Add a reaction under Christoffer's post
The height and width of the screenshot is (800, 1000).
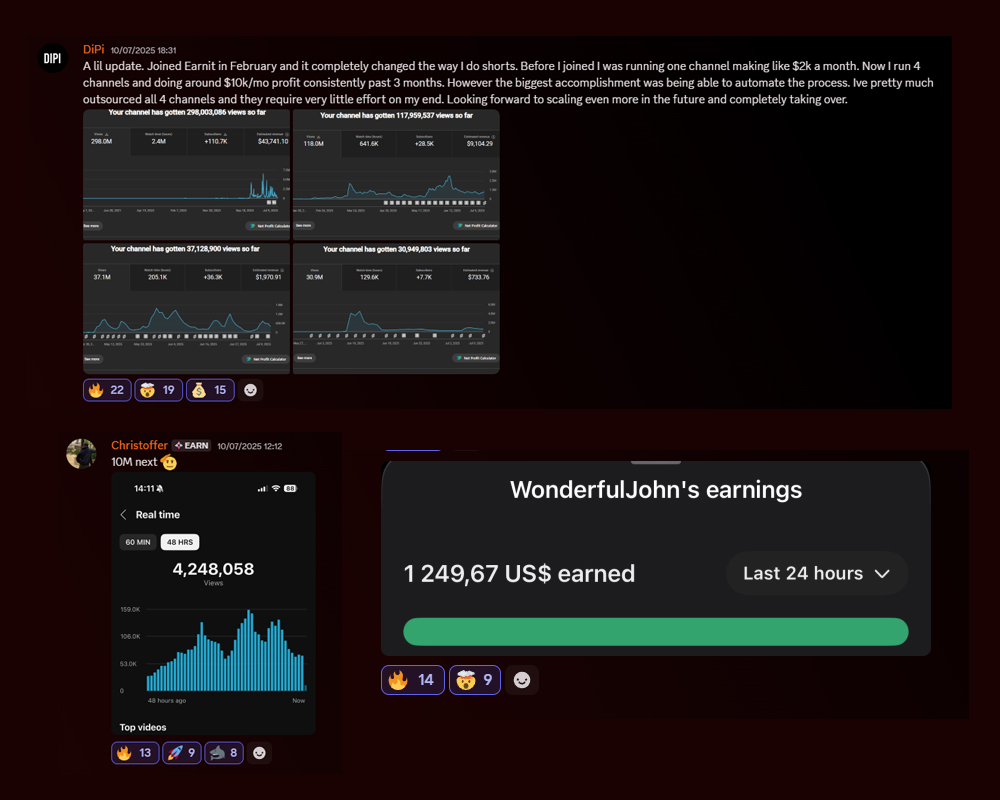coord(259,753)
